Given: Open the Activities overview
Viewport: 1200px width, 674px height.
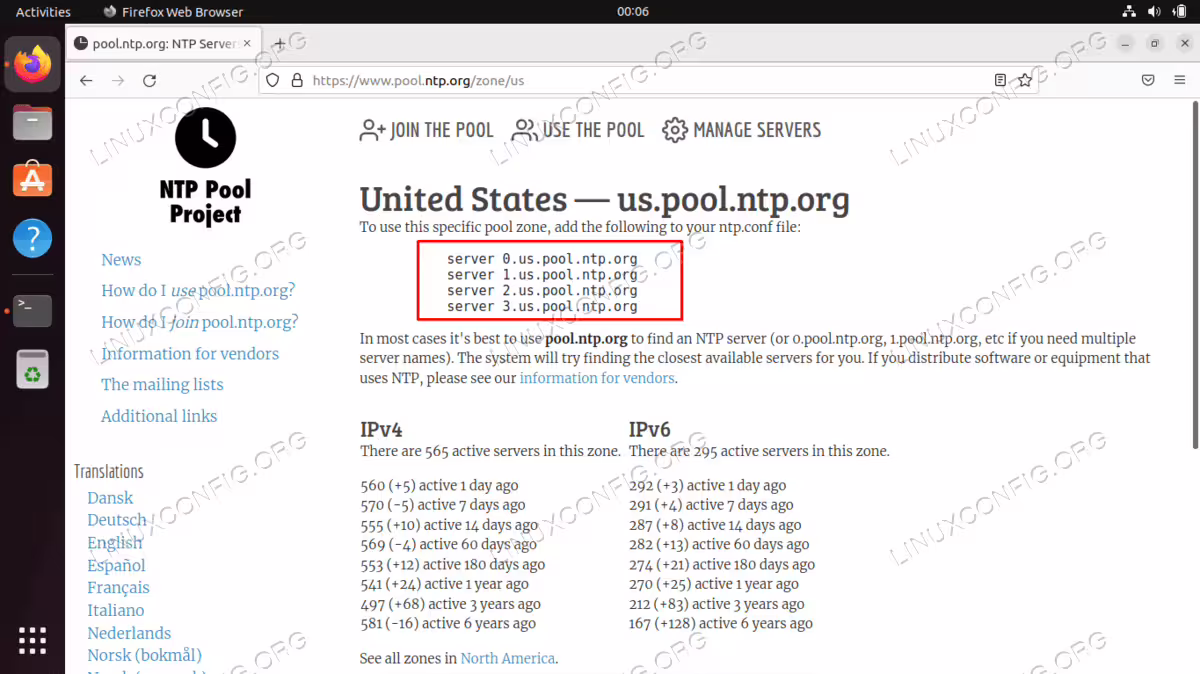Looking at the screenshot, I should point(43,12).
